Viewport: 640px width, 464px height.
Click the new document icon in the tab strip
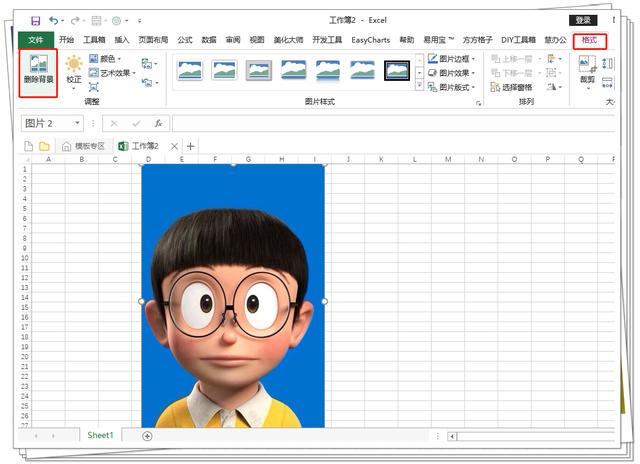tap(29, 146)
